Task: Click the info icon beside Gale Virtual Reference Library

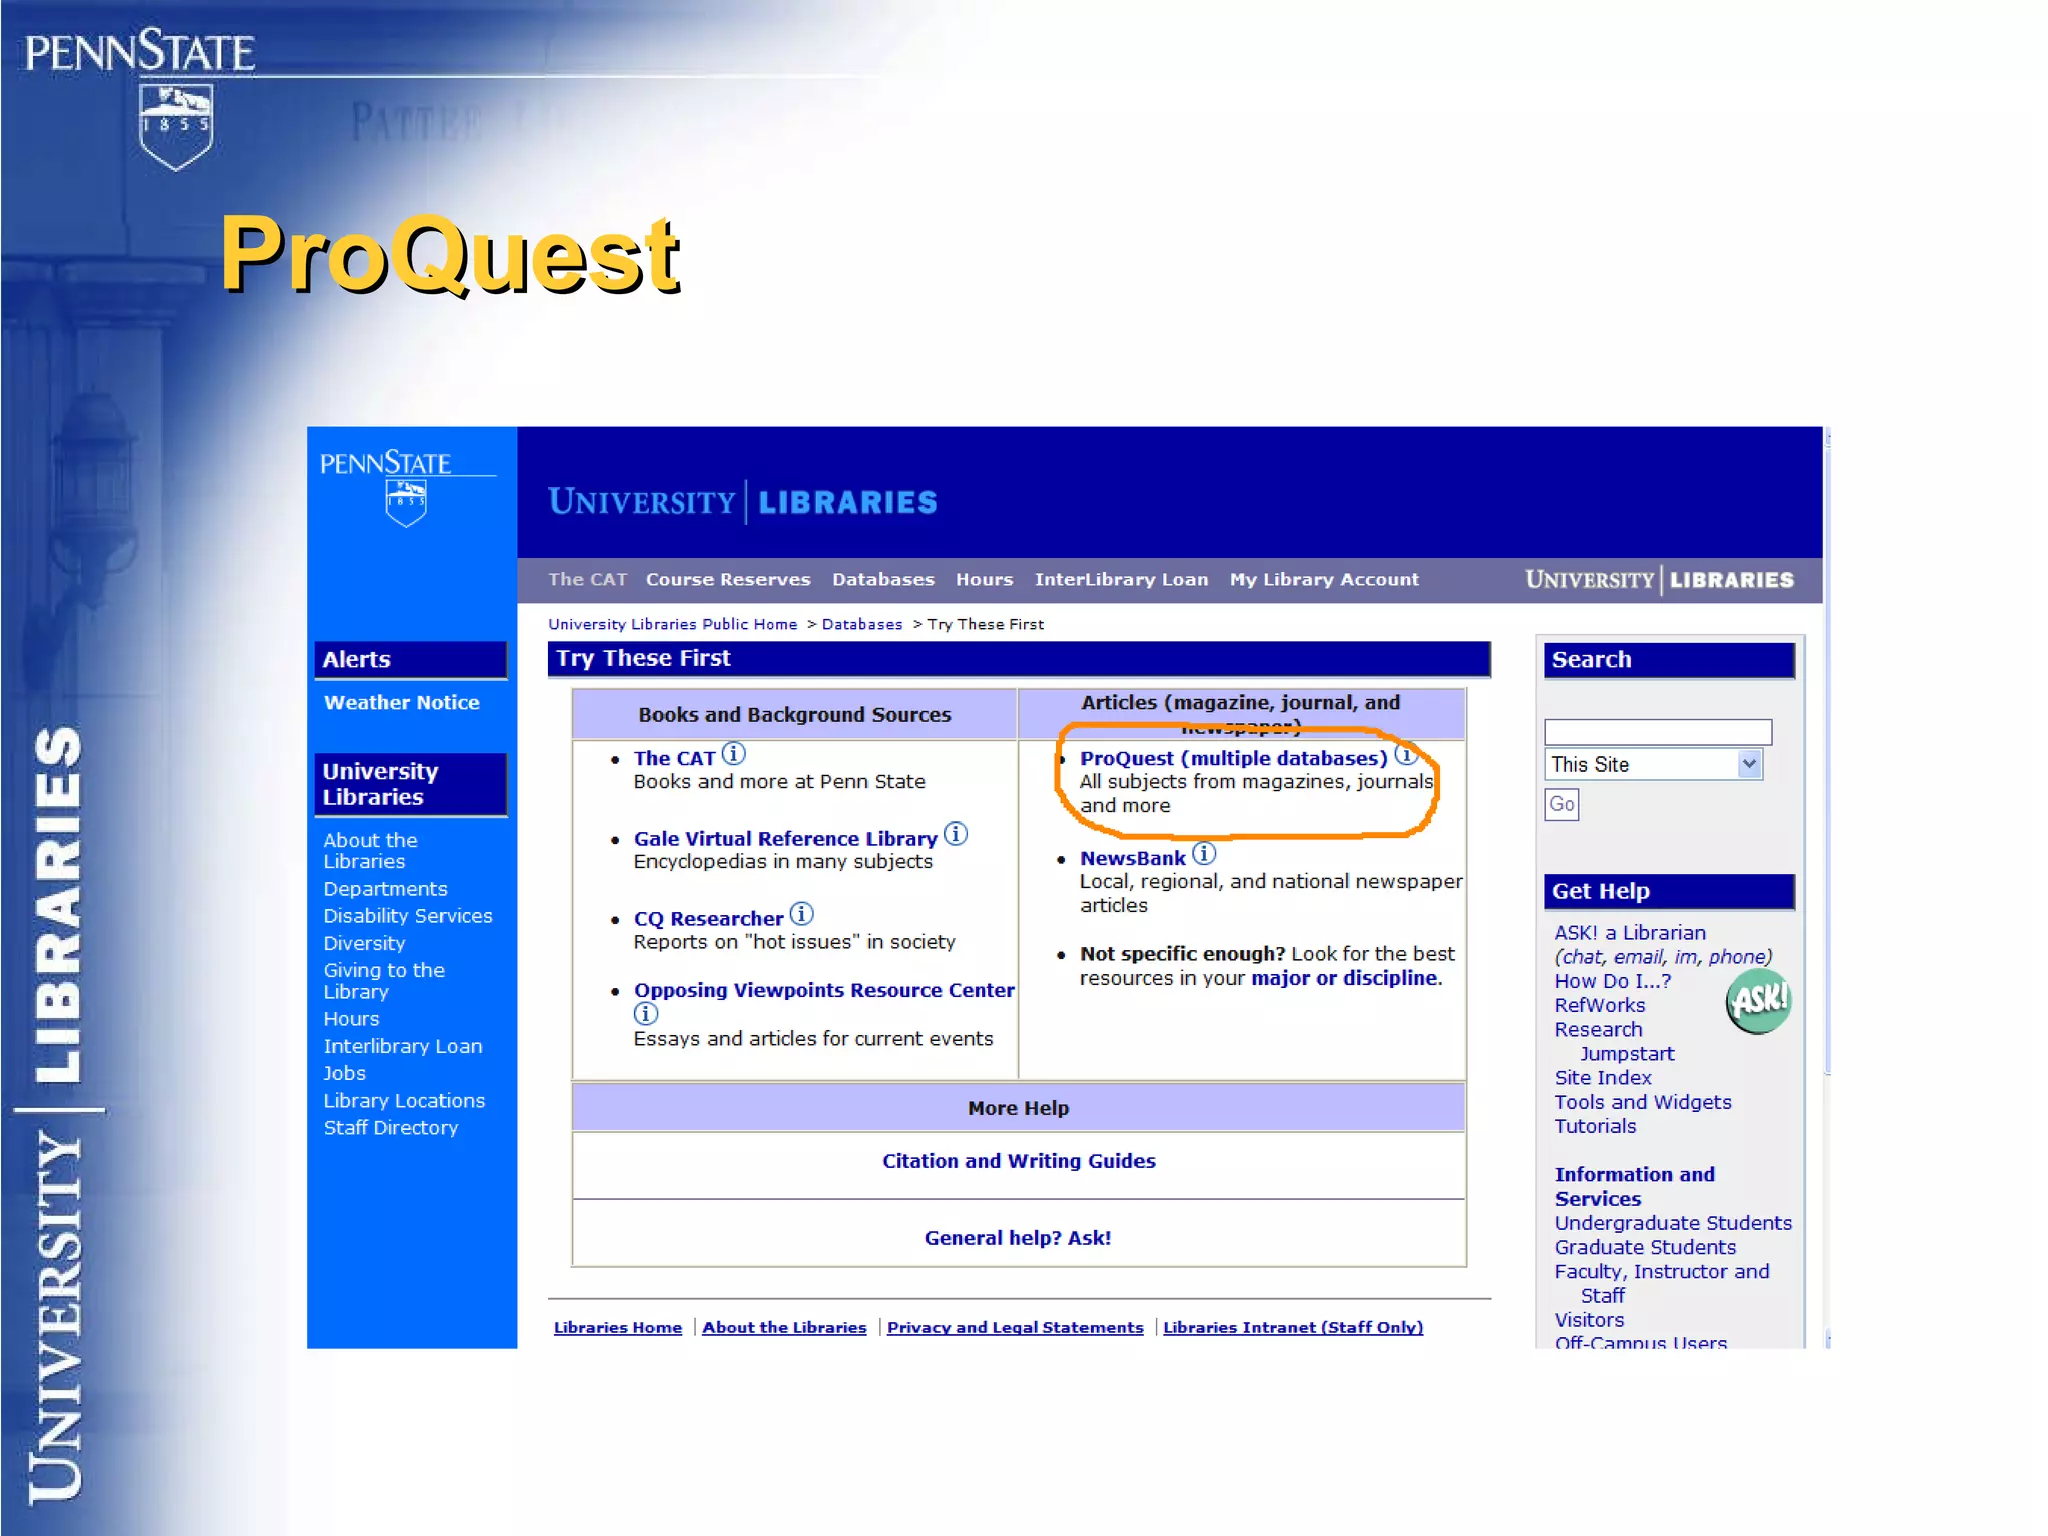Action: (956, 834)
